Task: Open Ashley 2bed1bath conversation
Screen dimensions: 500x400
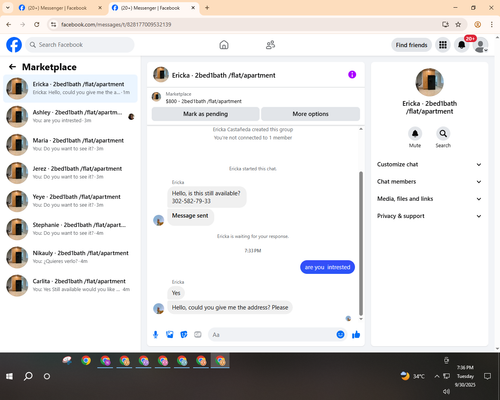Action: click(x=70, y=116)
